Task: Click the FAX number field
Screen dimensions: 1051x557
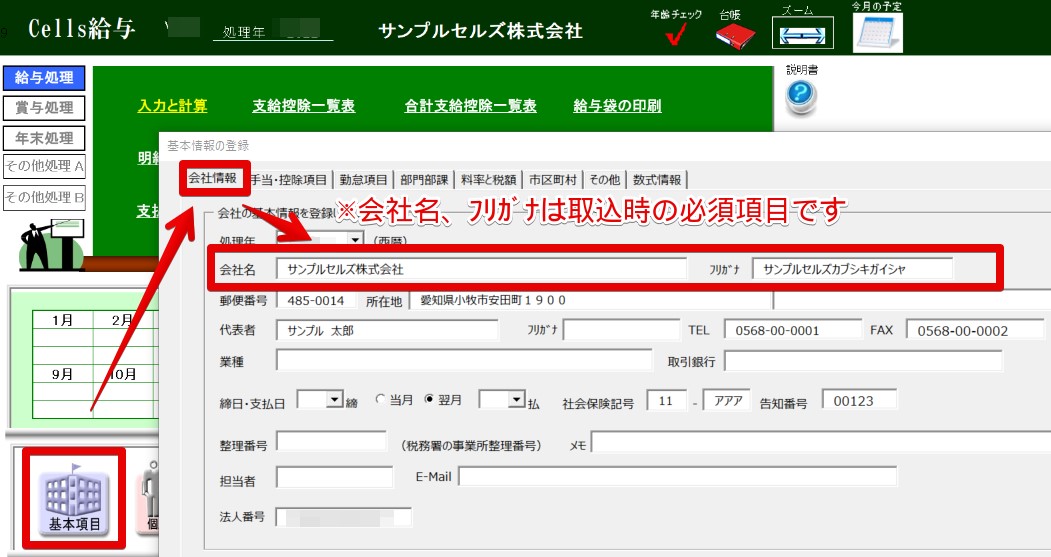Action: pos(975,330)
